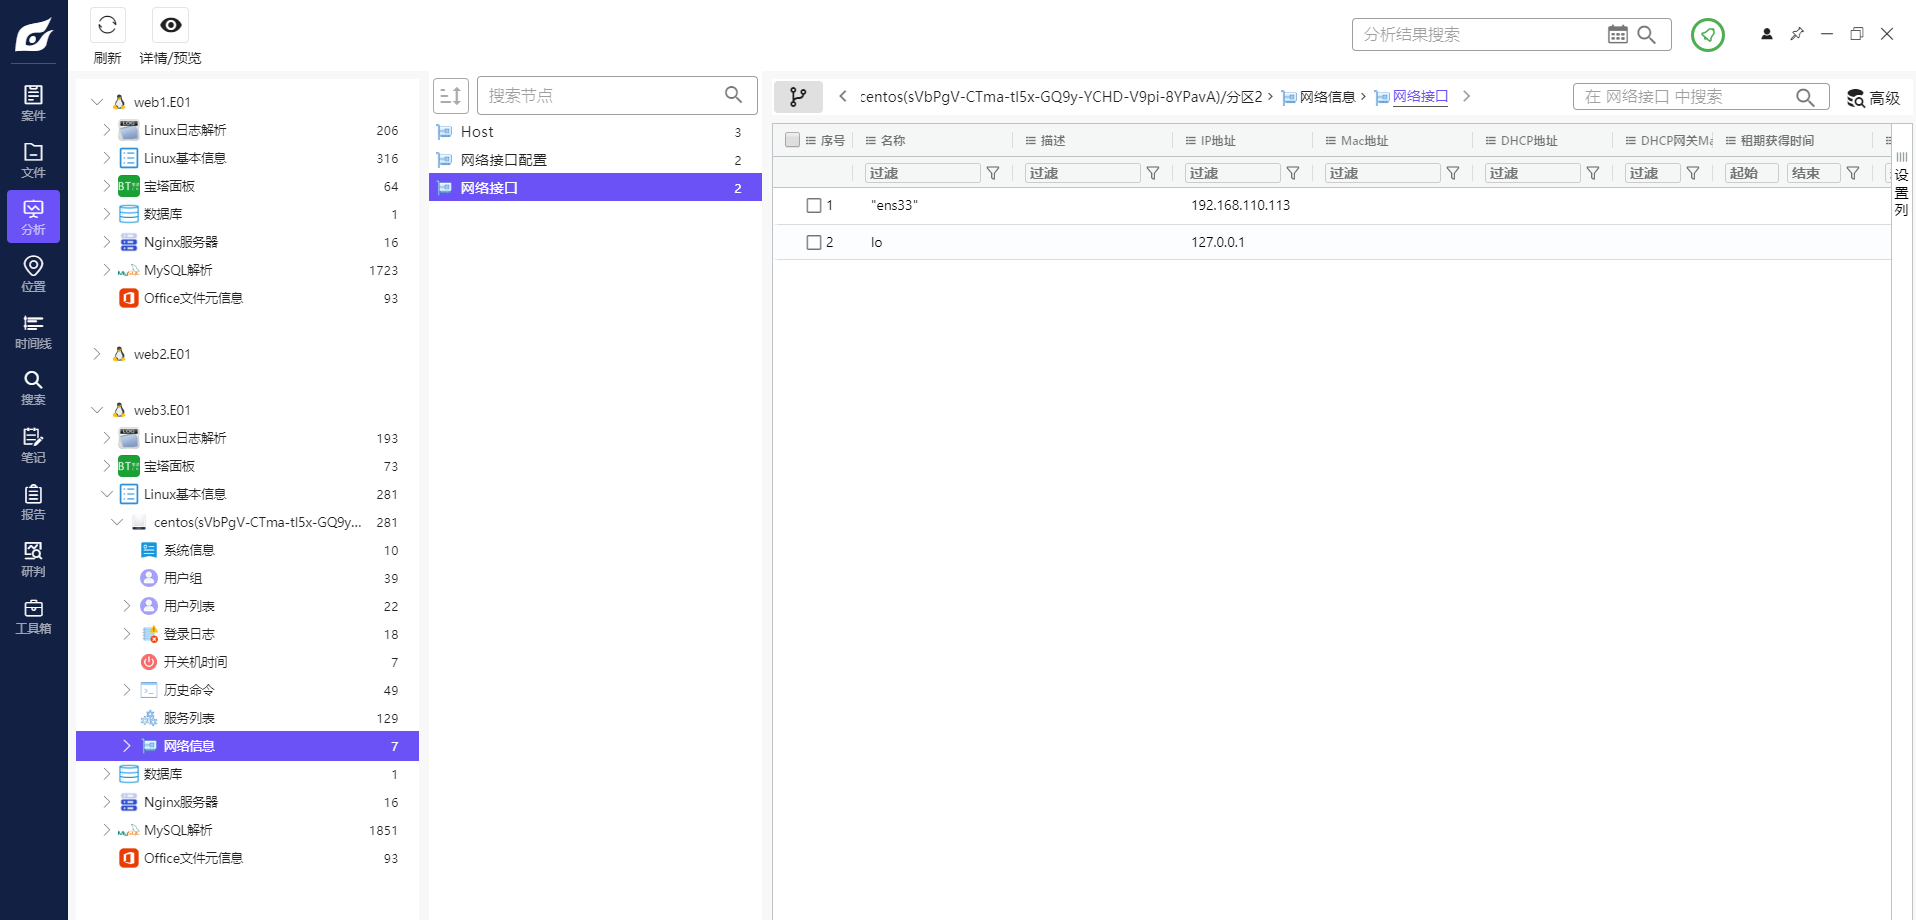1916x920 pixels.
Task: Open the Timeline (时间线) sidebar icon
Action: coord(33,331)
